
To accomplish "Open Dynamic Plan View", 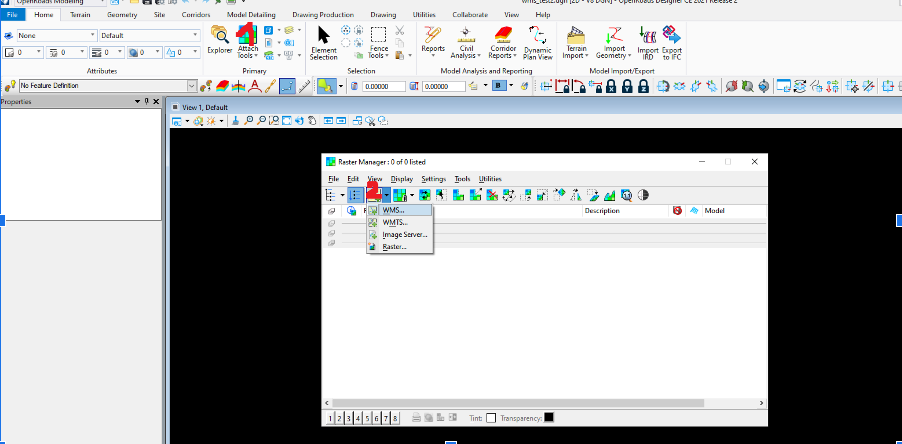I will (538, 43).
